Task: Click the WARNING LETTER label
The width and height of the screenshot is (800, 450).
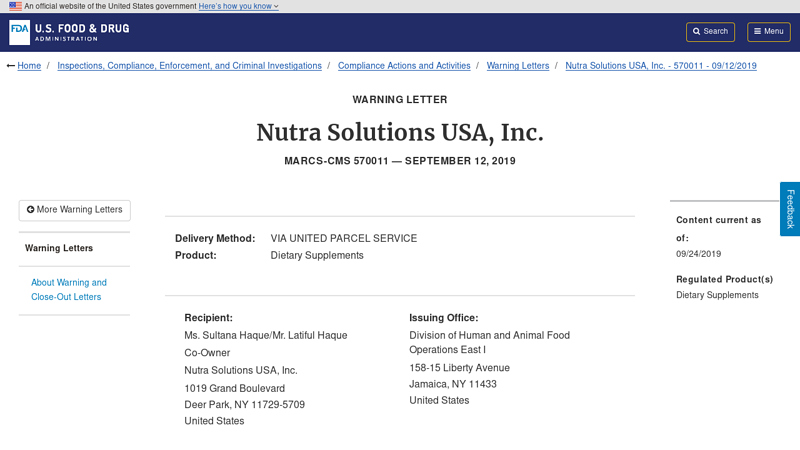Action: pyautogui.click(x=400, y=100)
